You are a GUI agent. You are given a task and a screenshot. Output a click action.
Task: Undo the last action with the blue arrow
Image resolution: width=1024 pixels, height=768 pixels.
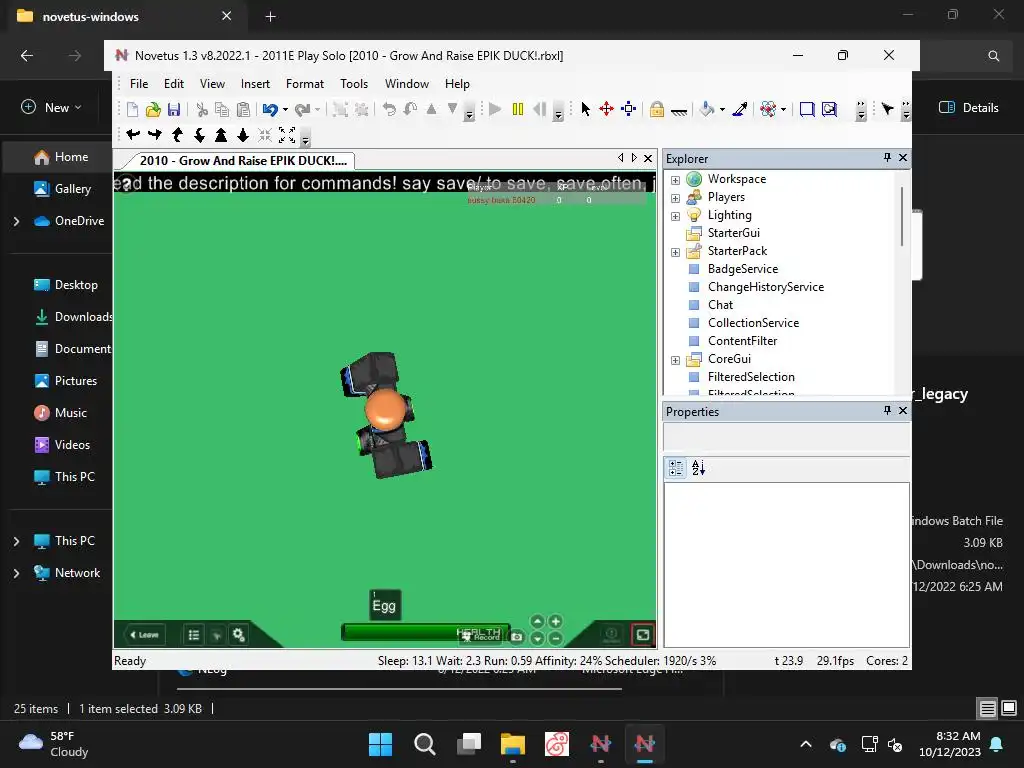270,109
